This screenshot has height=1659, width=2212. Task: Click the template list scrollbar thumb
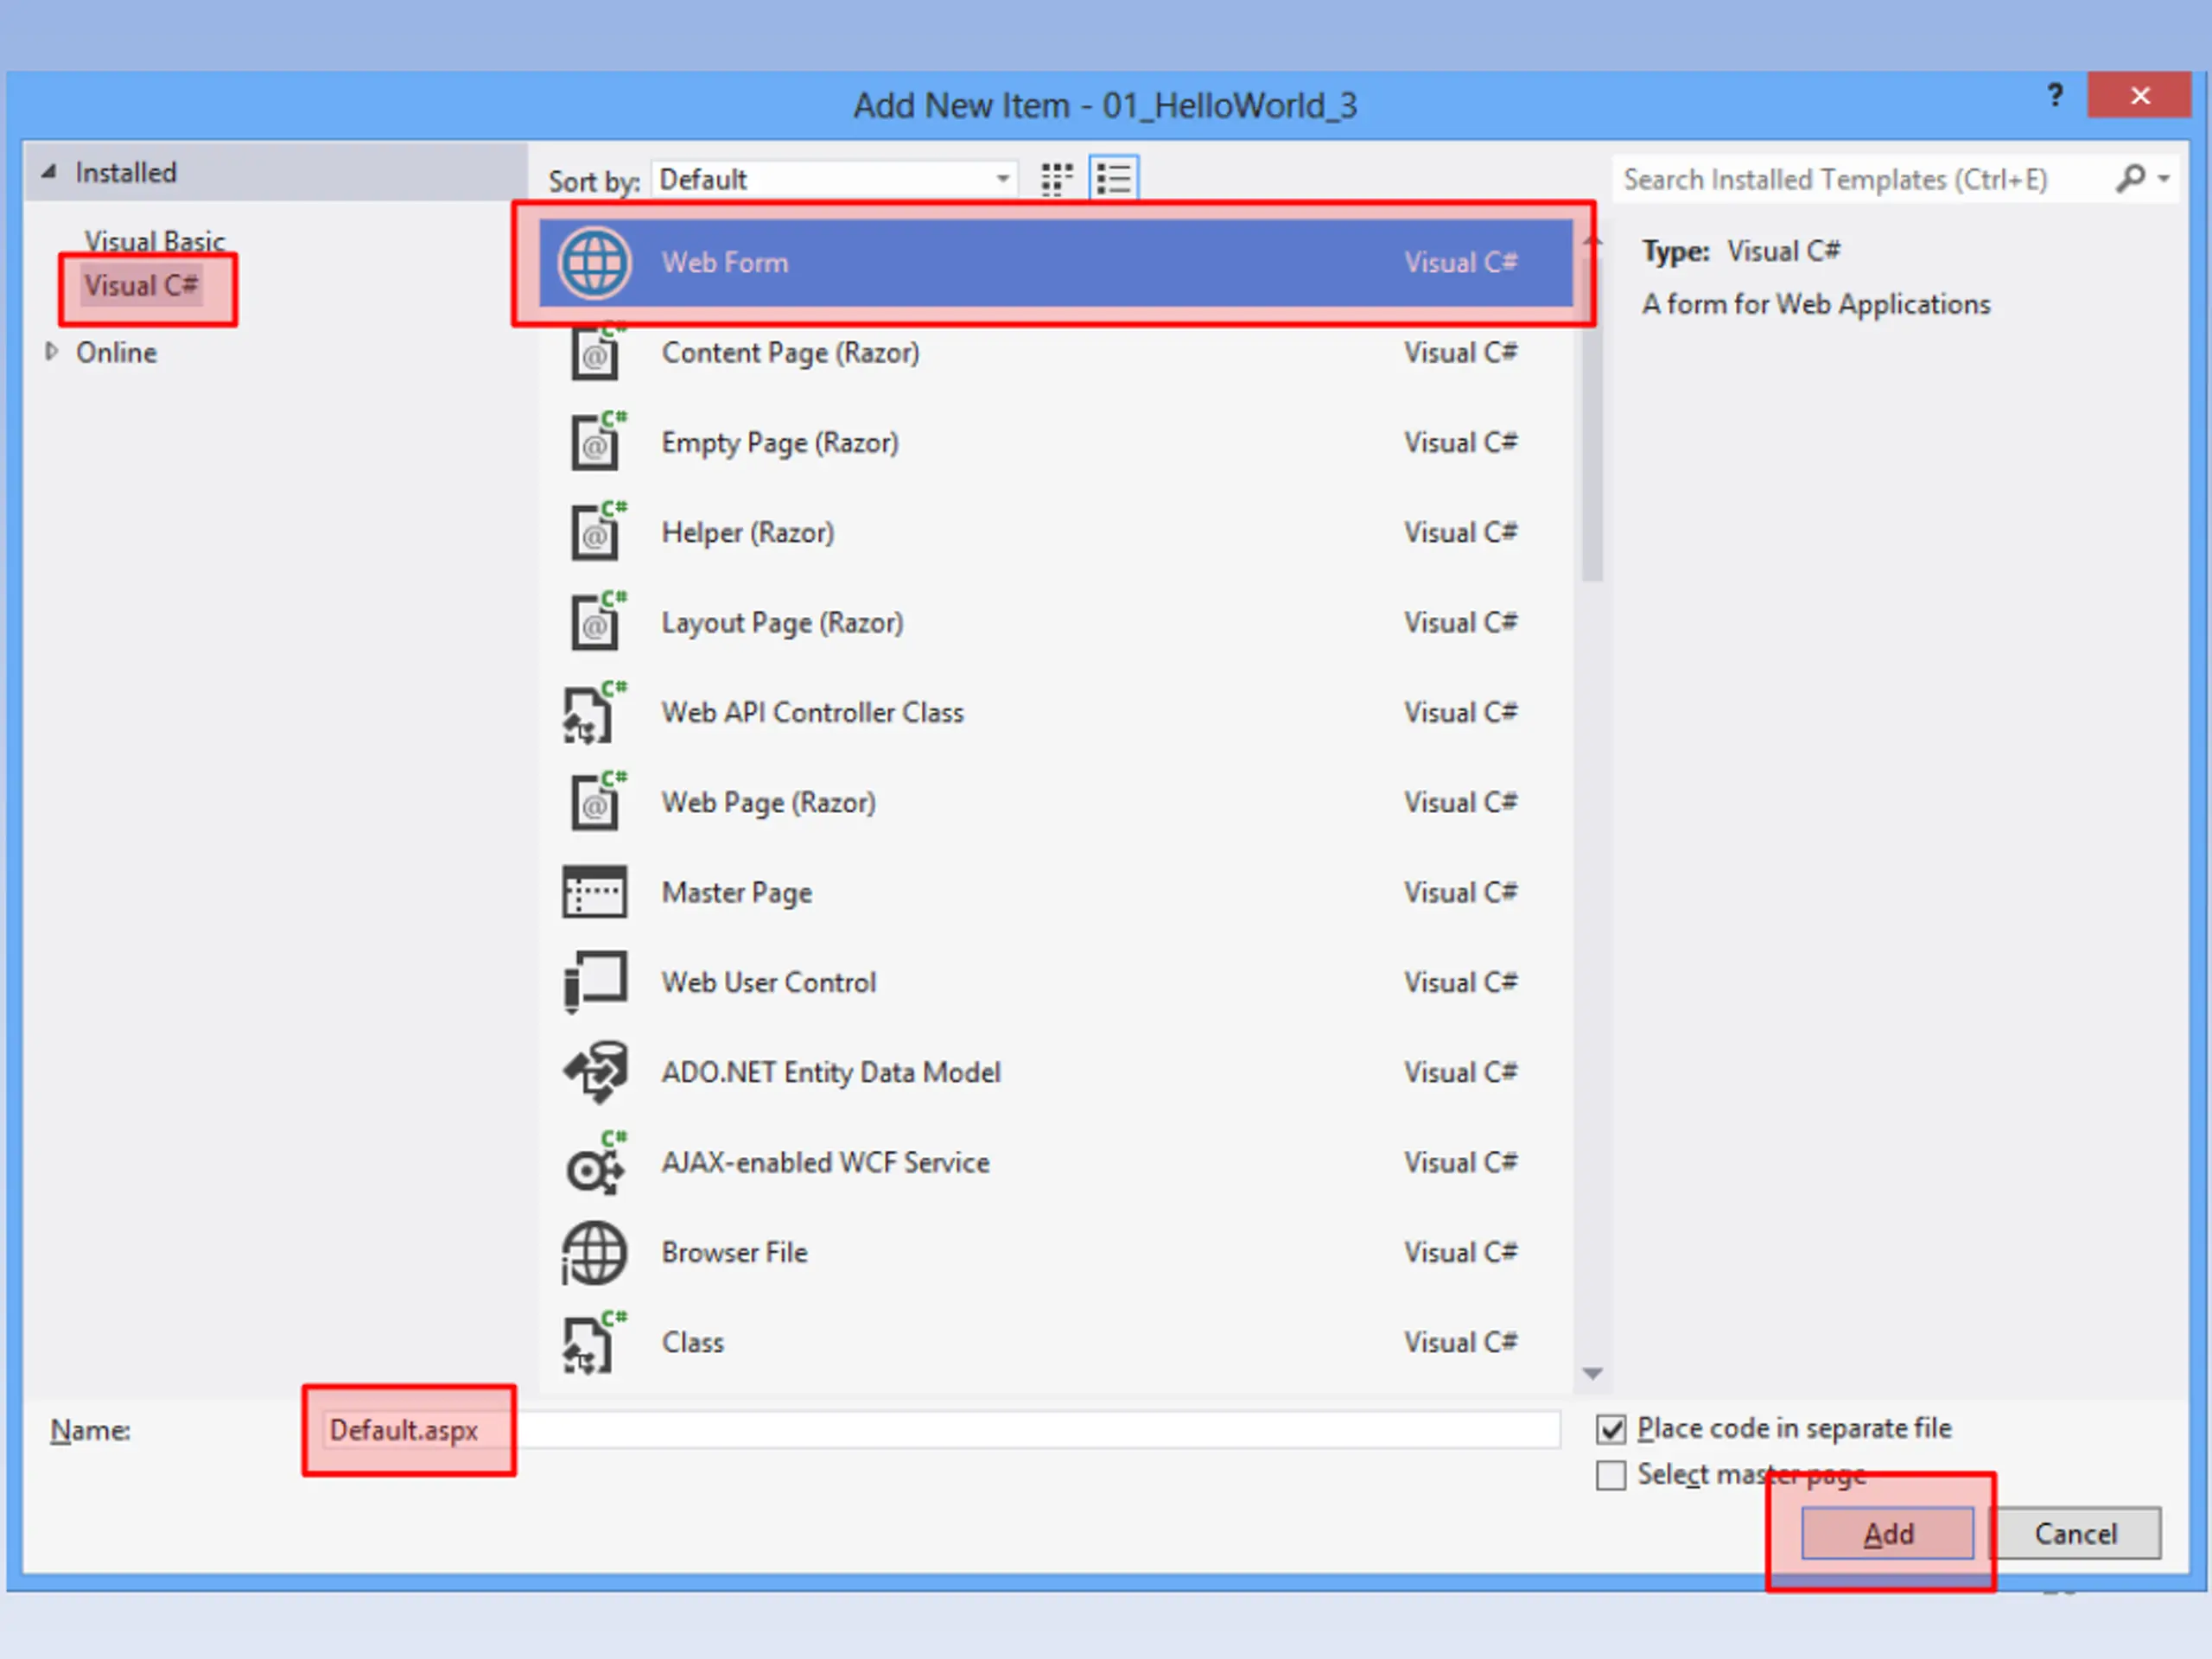[1592, 420]
